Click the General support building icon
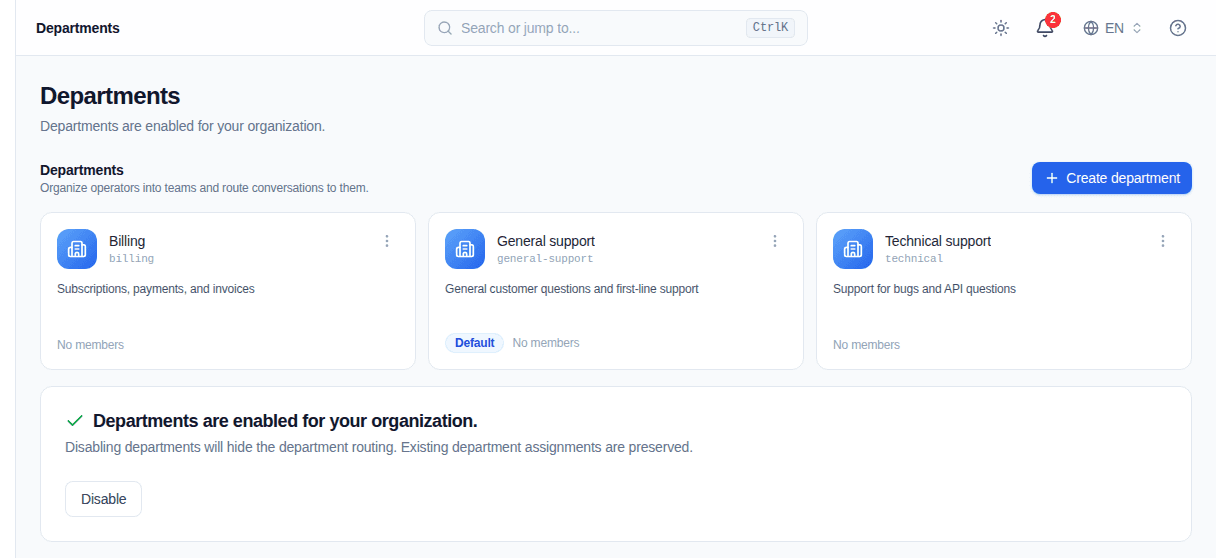 pos(465,249)
